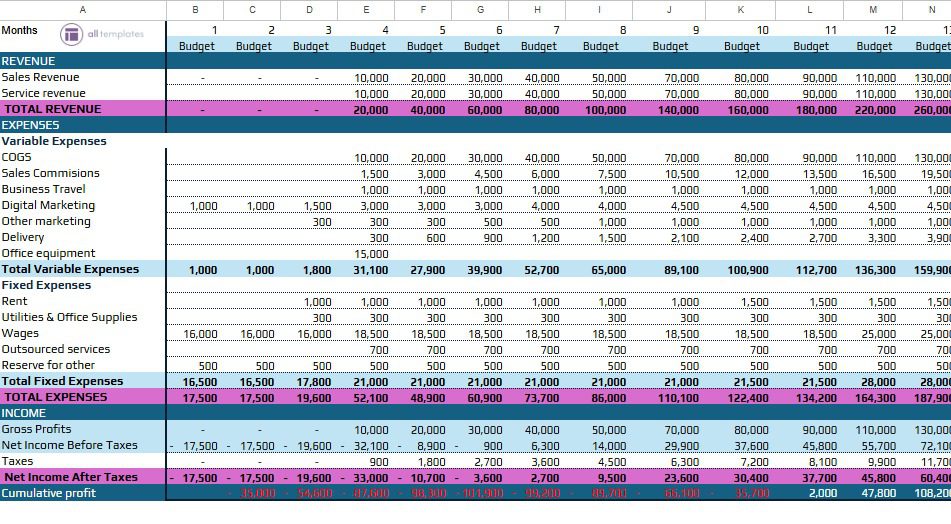This screenshot has height=524, width=951.
Task: Click the all templates logo icon
Action: coord(72,35)
